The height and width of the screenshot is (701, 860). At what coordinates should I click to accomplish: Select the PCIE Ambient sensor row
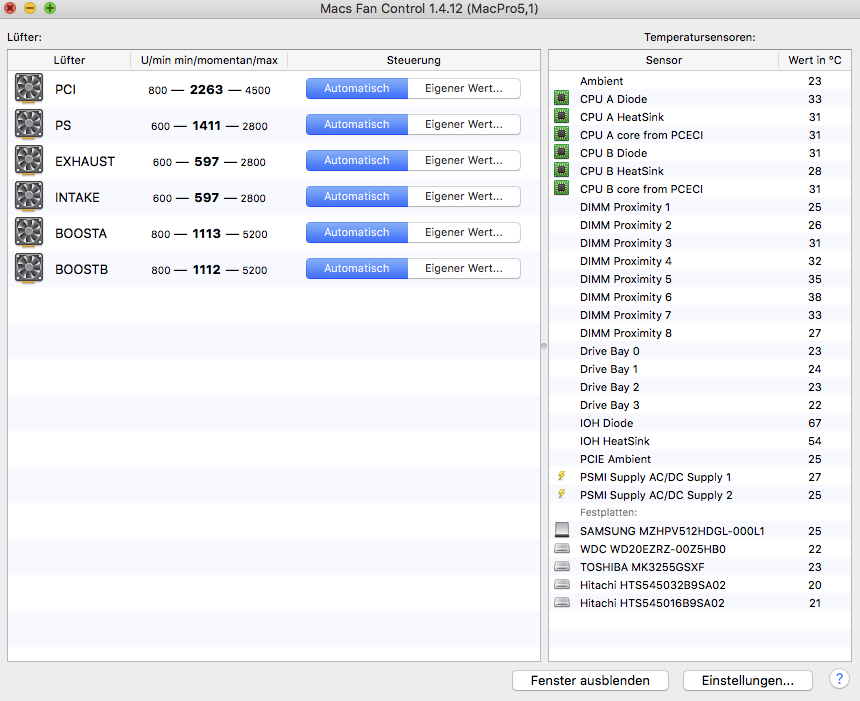[700, 459]
